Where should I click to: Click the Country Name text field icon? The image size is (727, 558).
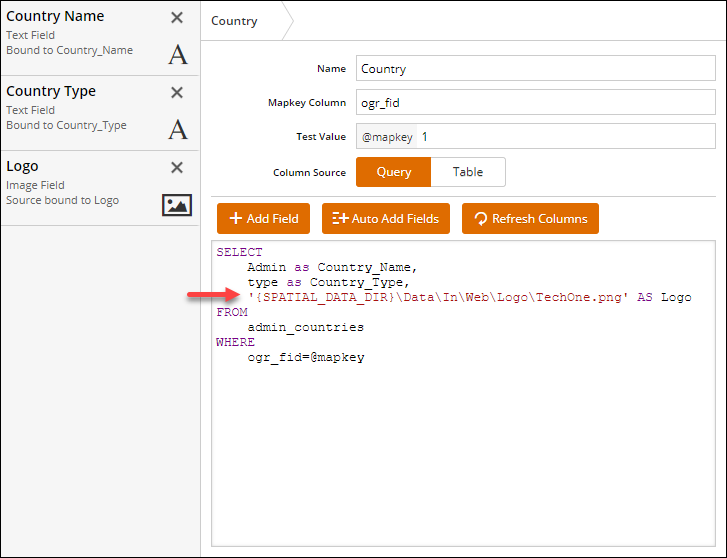click(177, 54)
